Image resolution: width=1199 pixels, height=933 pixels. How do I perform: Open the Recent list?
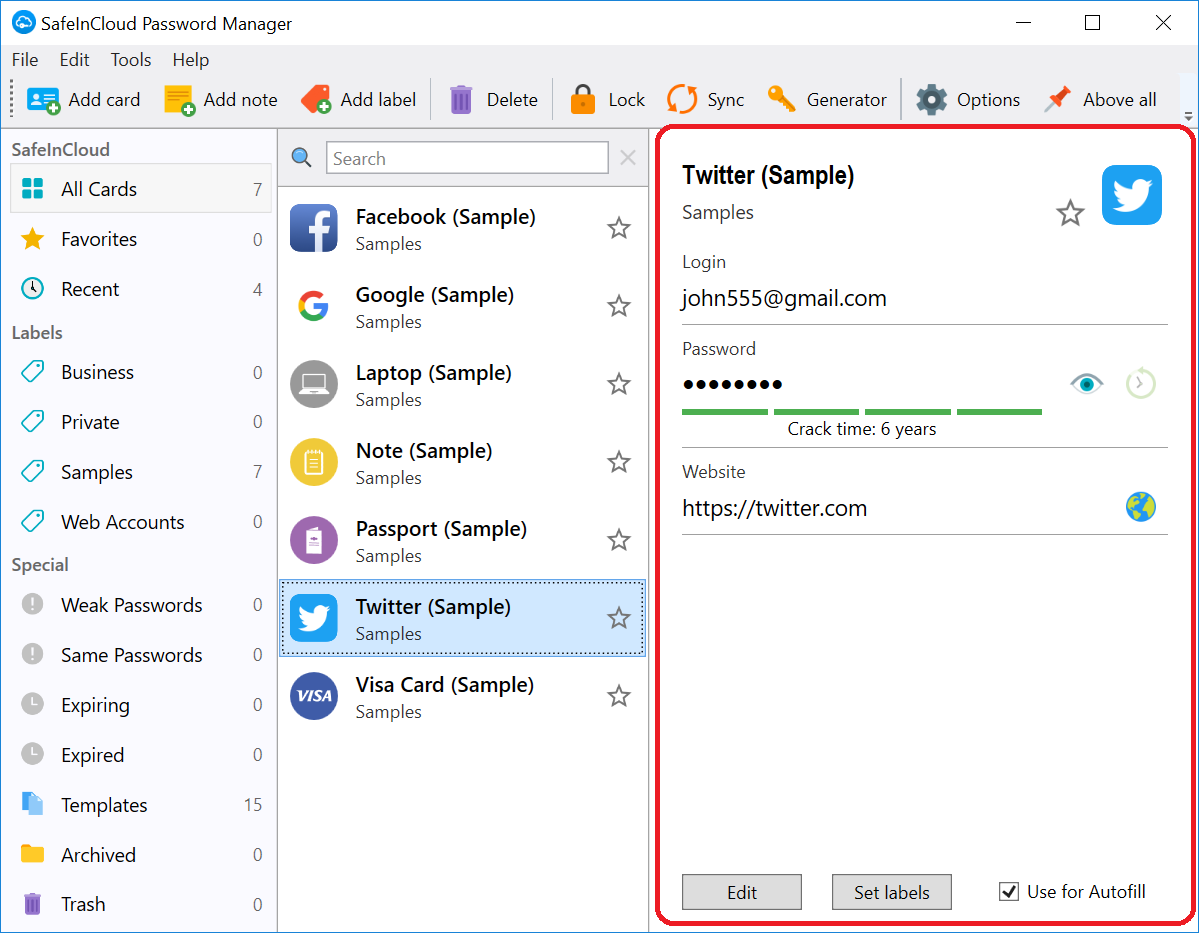(141, 289)
